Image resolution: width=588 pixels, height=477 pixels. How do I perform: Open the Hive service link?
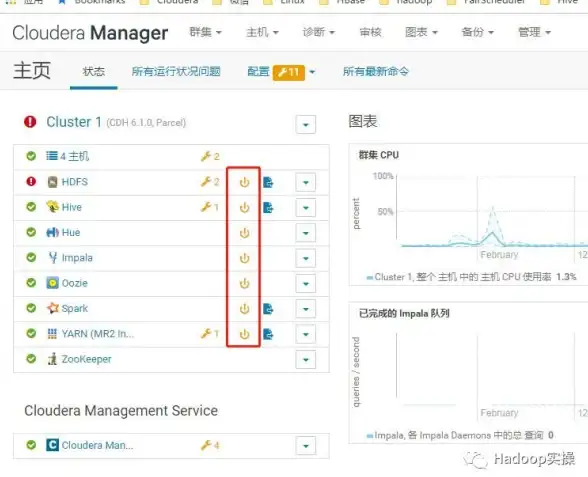pos(72,207)
